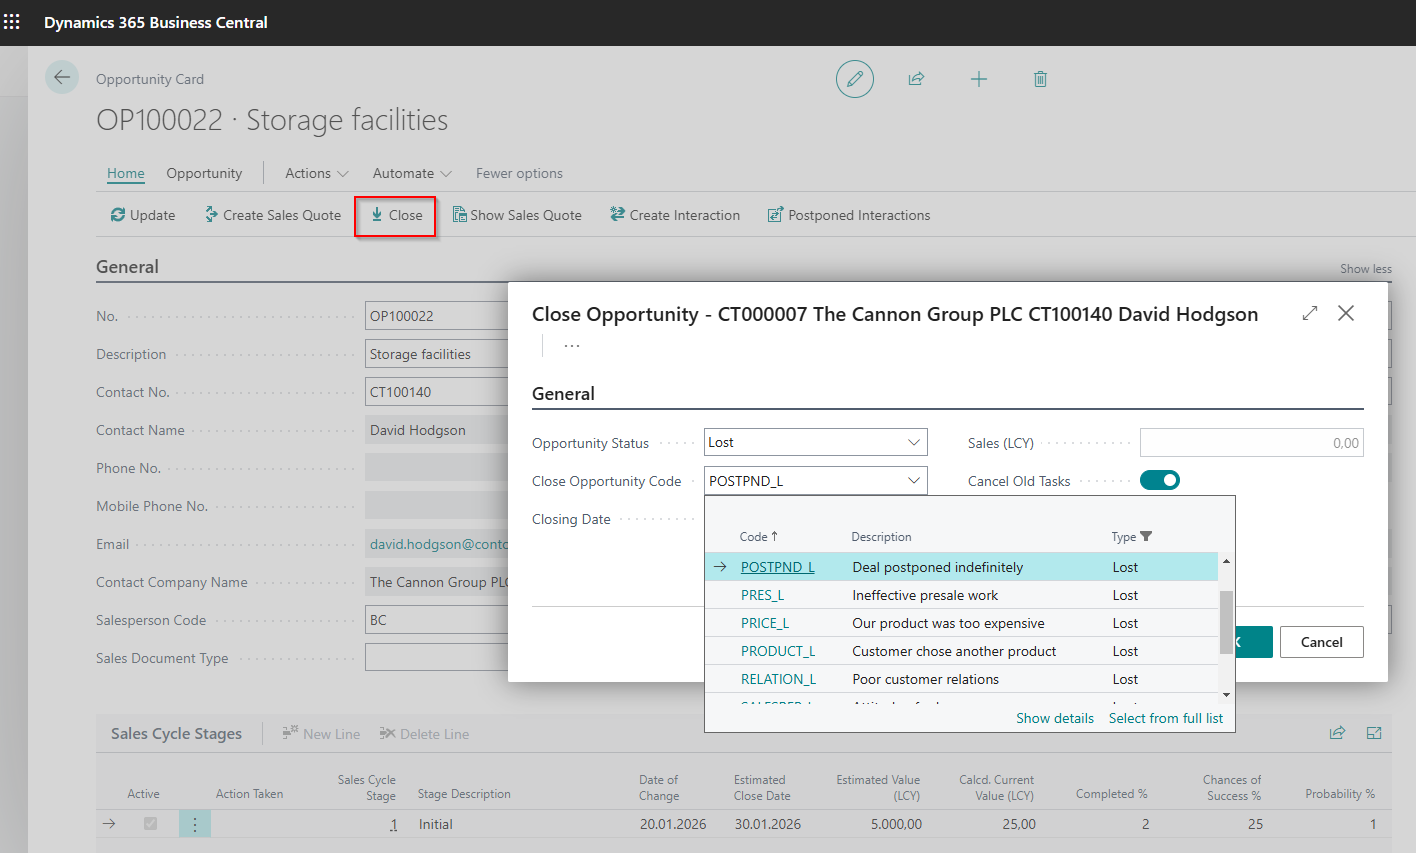The image size is (1416, 853).
Task: Open Postponed Interactions
Action: pos(849,215)
